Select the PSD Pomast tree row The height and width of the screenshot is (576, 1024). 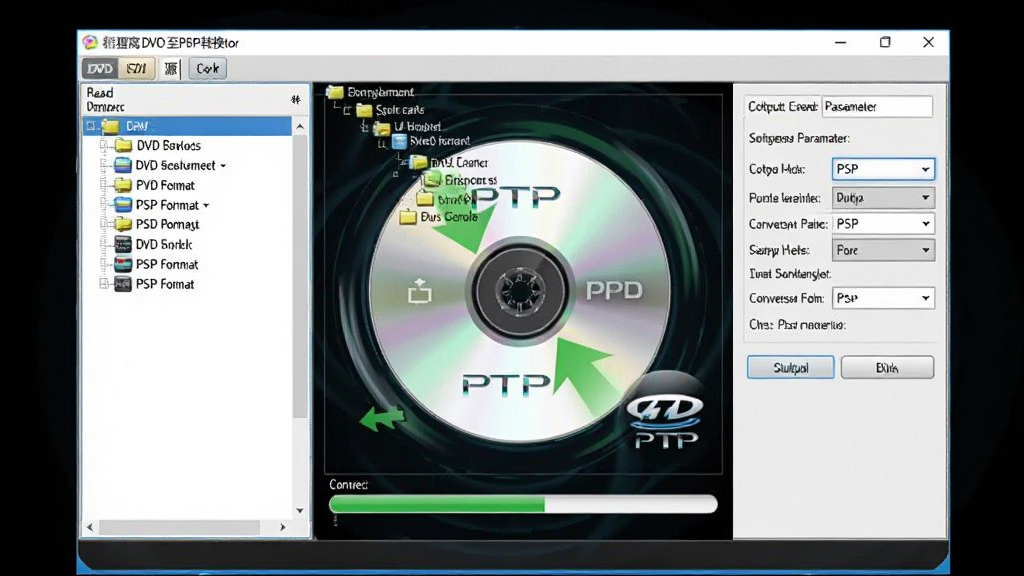[167, 225]
